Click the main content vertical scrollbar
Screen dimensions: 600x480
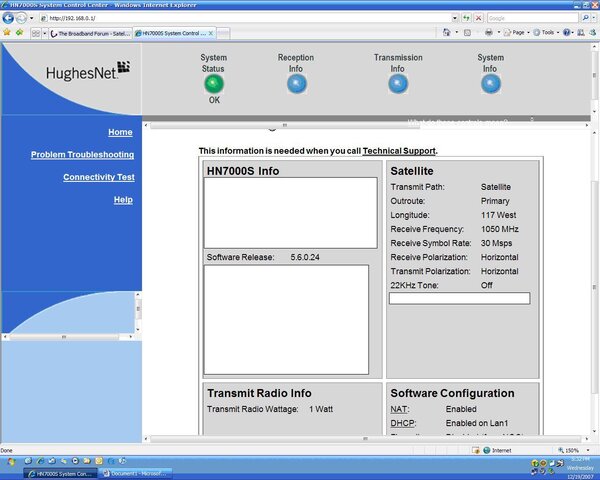(594, 283)
